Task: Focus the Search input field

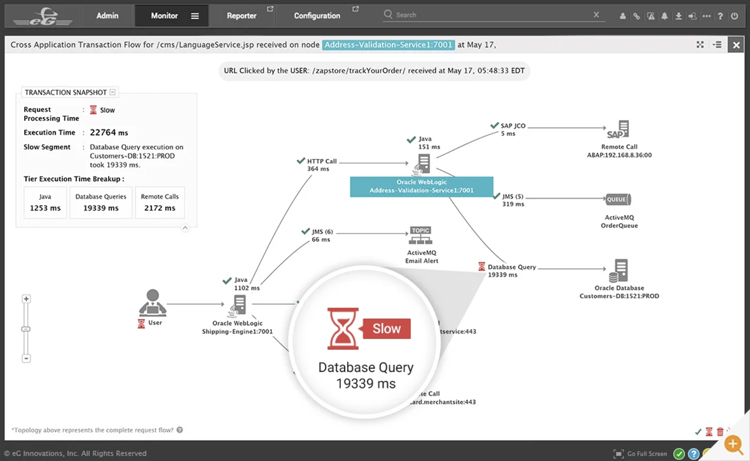Action: point(493,15)
